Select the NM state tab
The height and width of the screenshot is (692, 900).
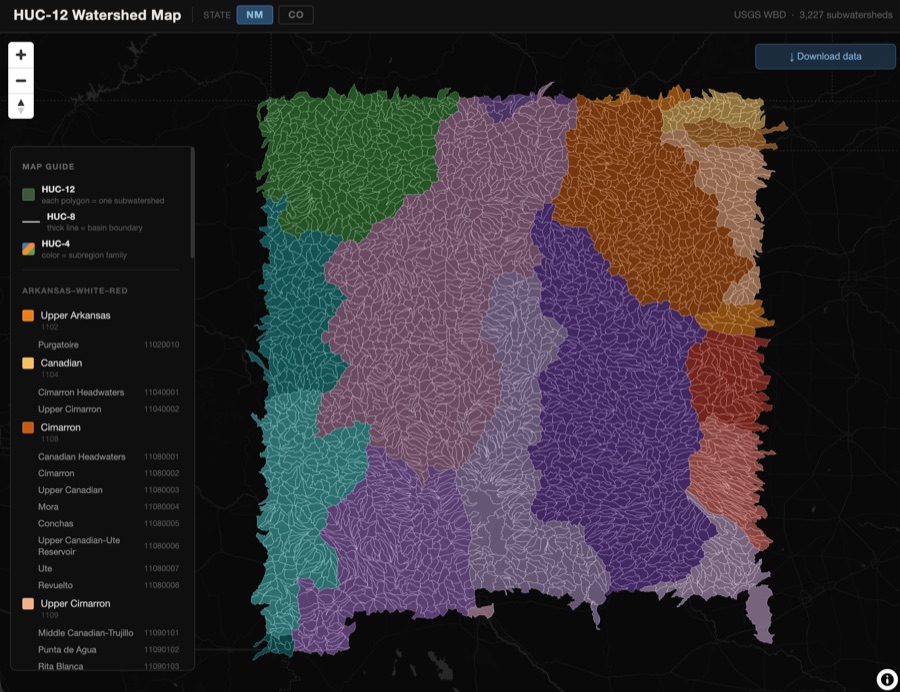pos(253,15)
